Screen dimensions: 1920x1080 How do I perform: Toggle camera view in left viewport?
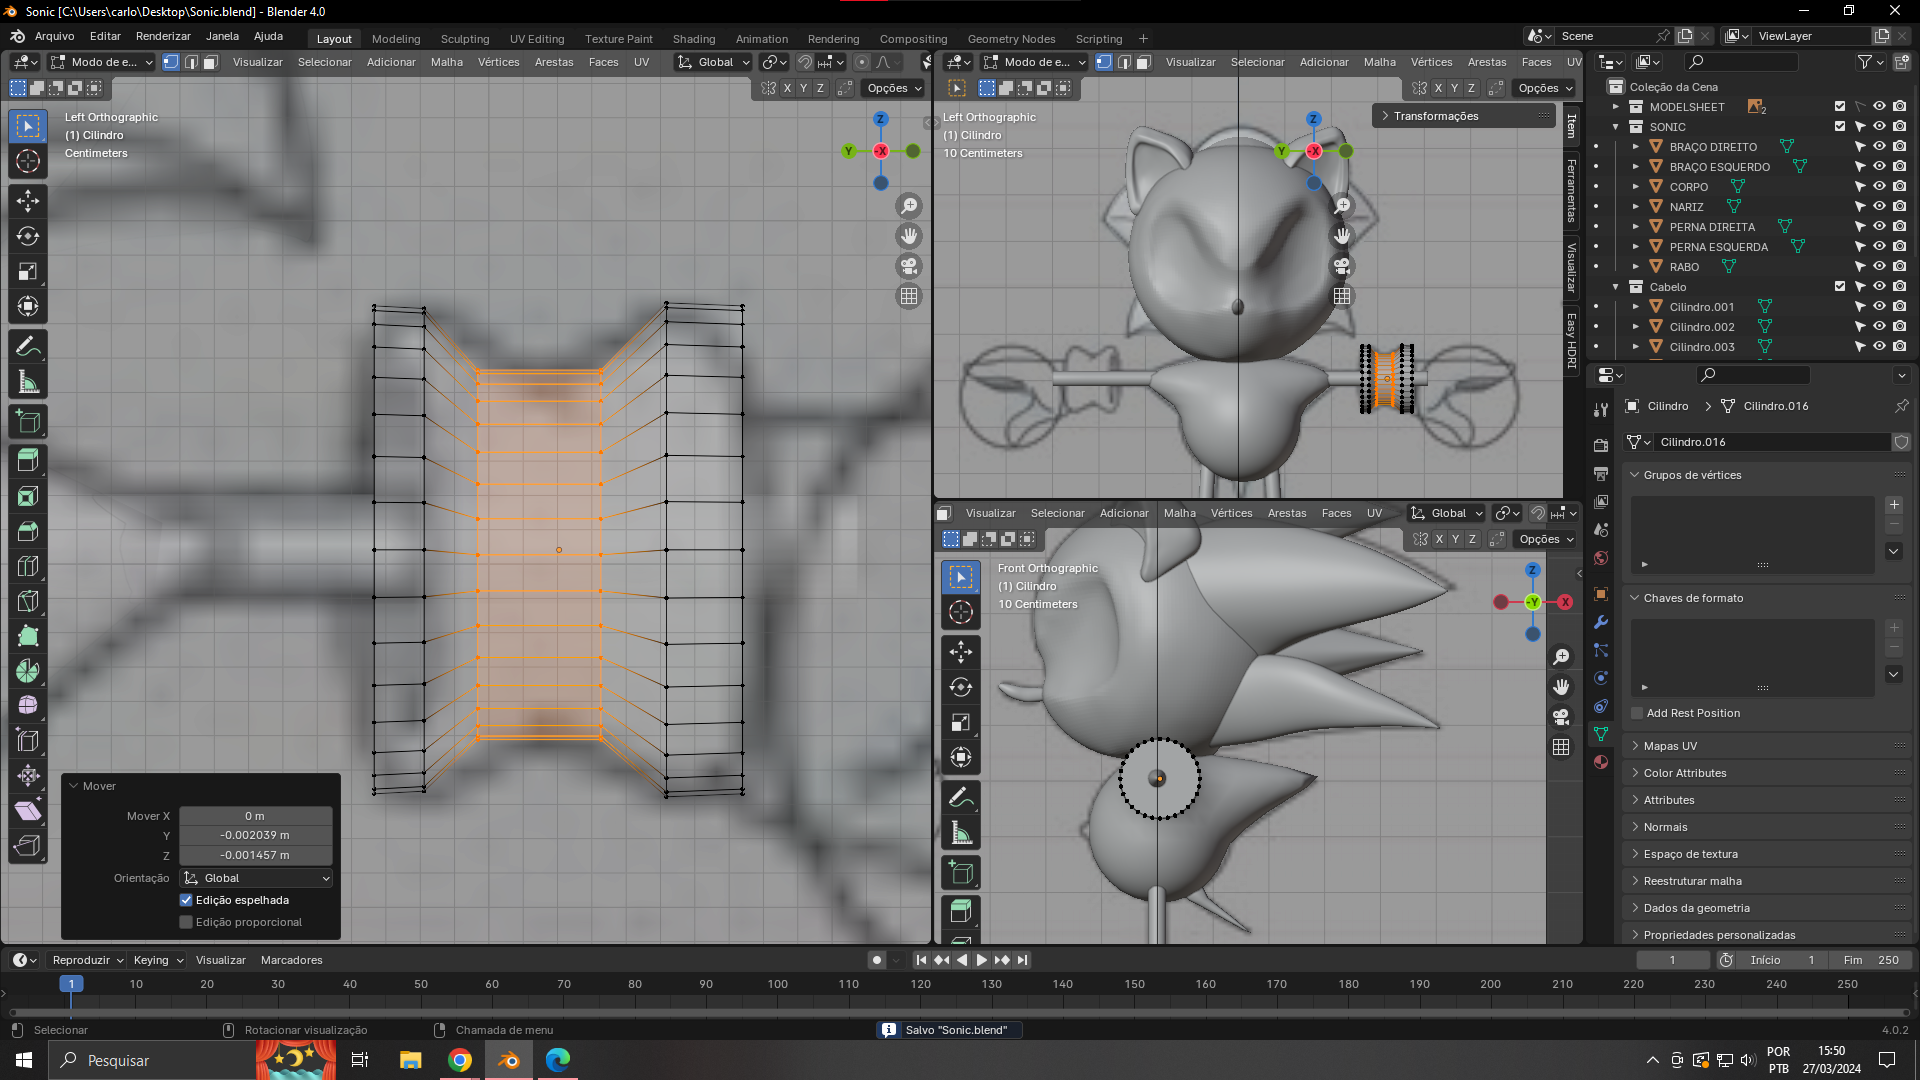point(909,266)
